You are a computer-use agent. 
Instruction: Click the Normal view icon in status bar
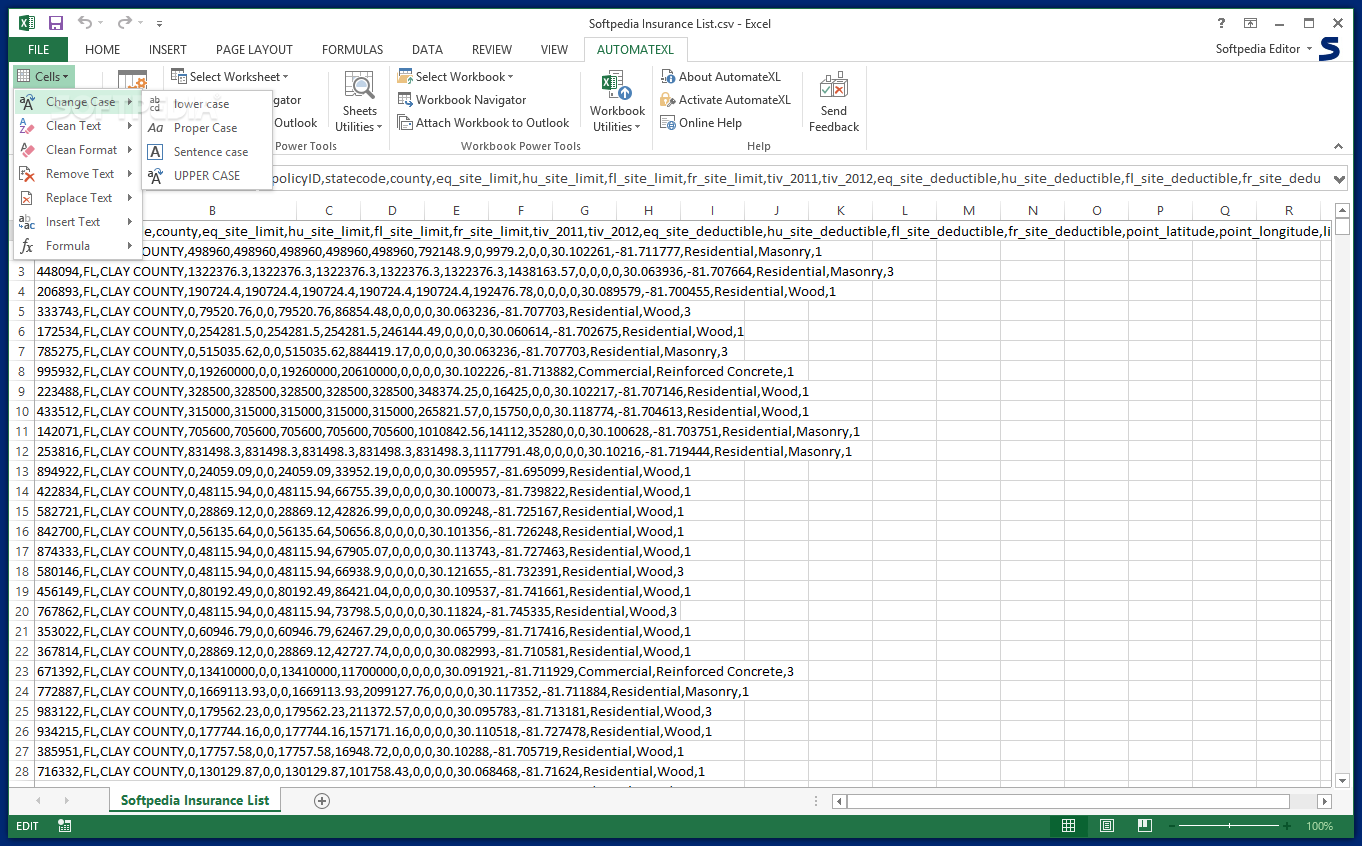(x=1068, y=826)
